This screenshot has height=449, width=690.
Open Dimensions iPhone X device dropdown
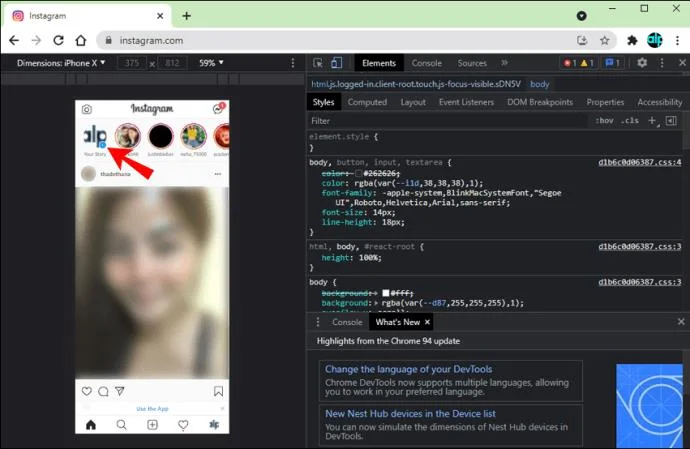tap(61, 63)
